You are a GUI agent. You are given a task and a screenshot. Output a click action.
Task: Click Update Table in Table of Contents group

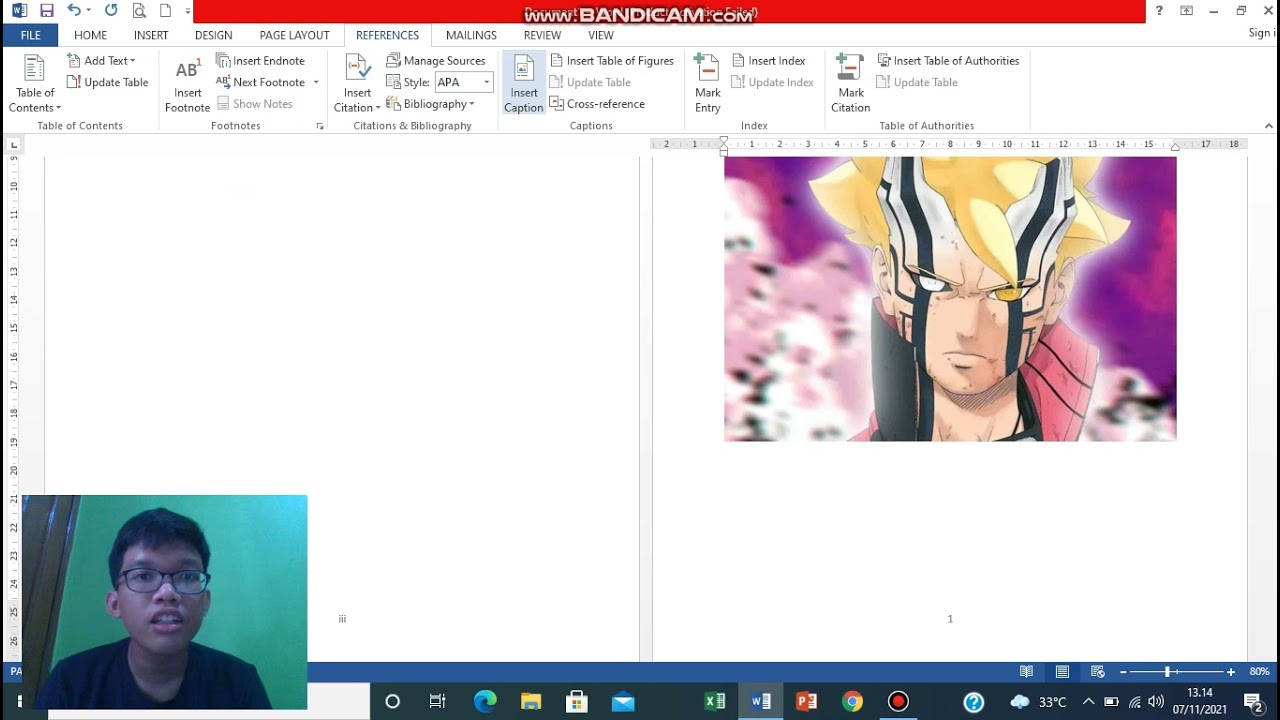pyautogui.click(x=108, y=83)
